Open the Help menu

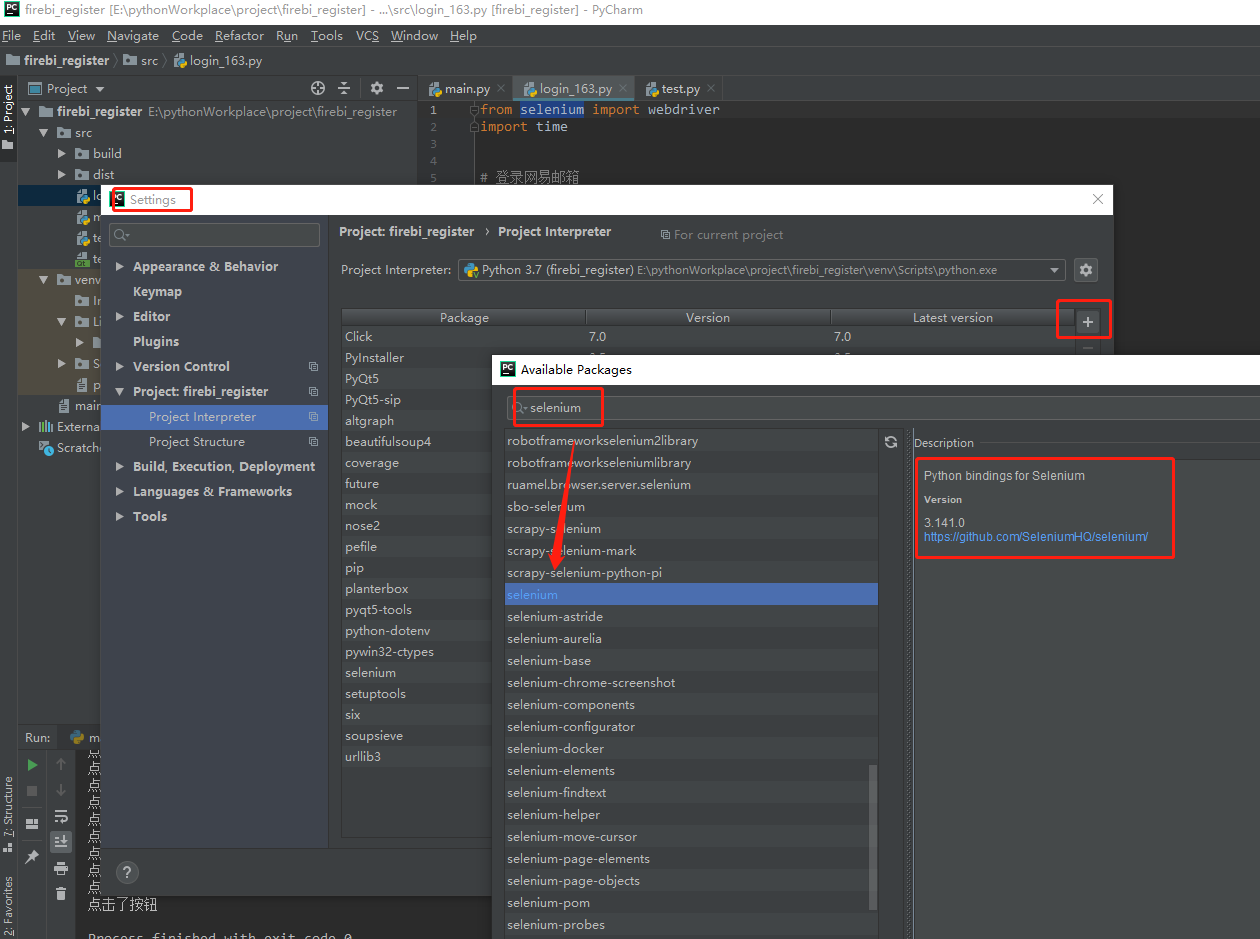point(463,36)
